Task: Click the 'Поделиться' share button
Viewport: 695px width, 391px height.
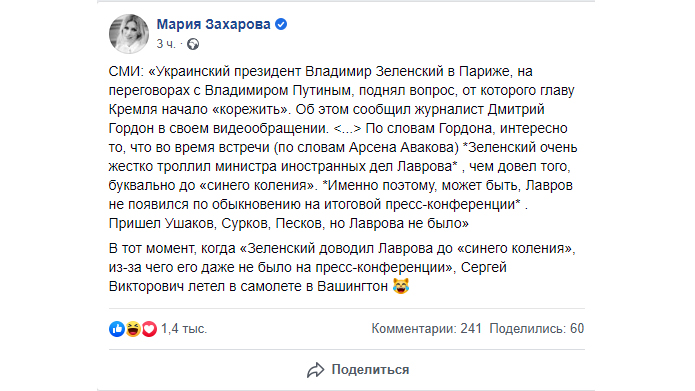Action: pos(358,370)
